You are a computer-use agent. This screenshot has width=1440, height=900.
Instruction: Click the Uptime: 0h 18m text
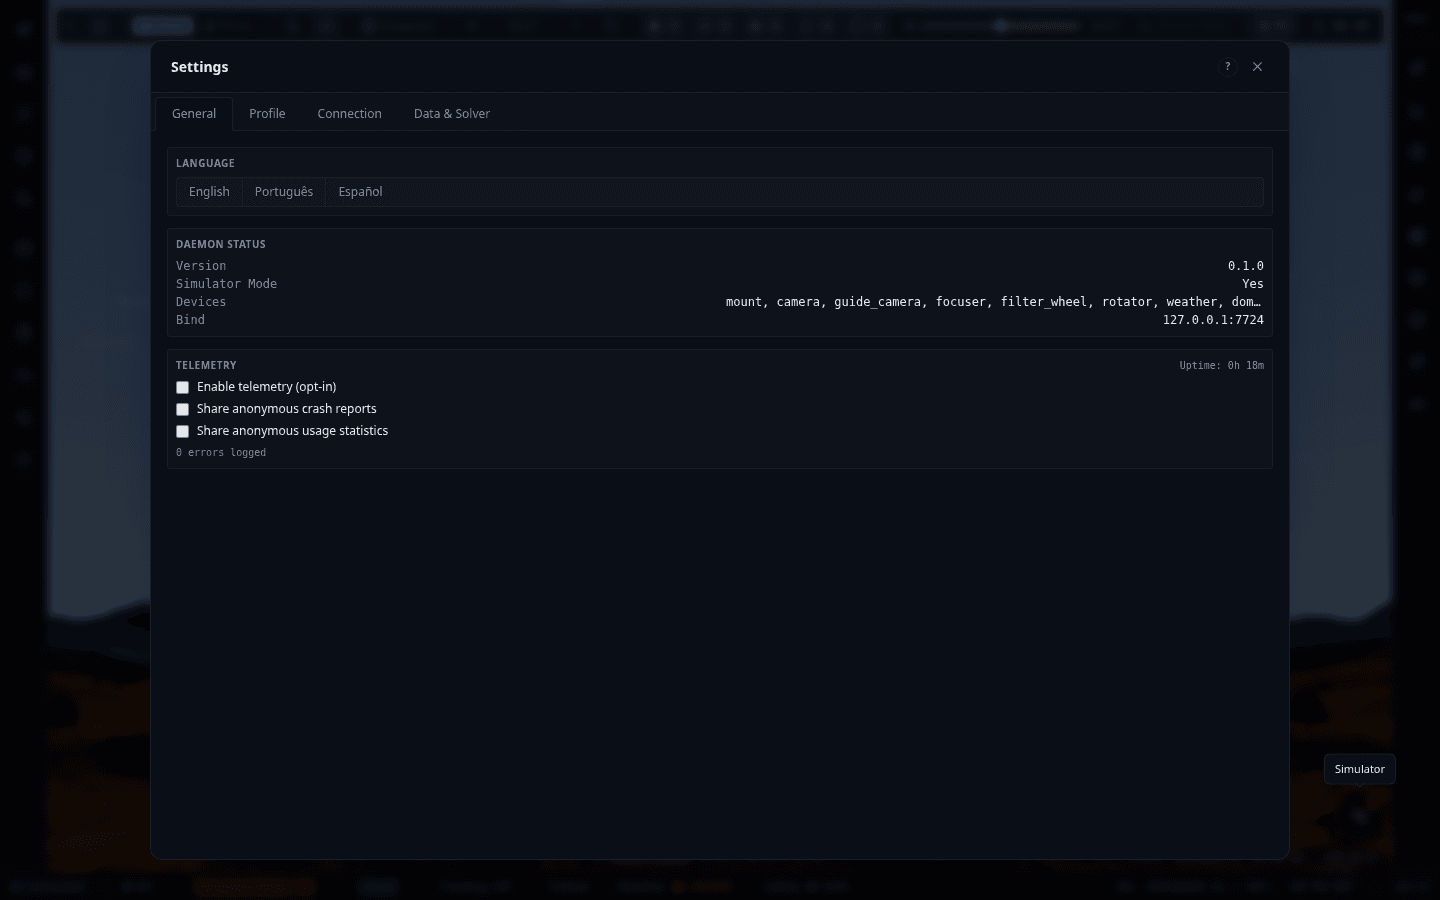pyautogui.click(x=1221, y=366)
